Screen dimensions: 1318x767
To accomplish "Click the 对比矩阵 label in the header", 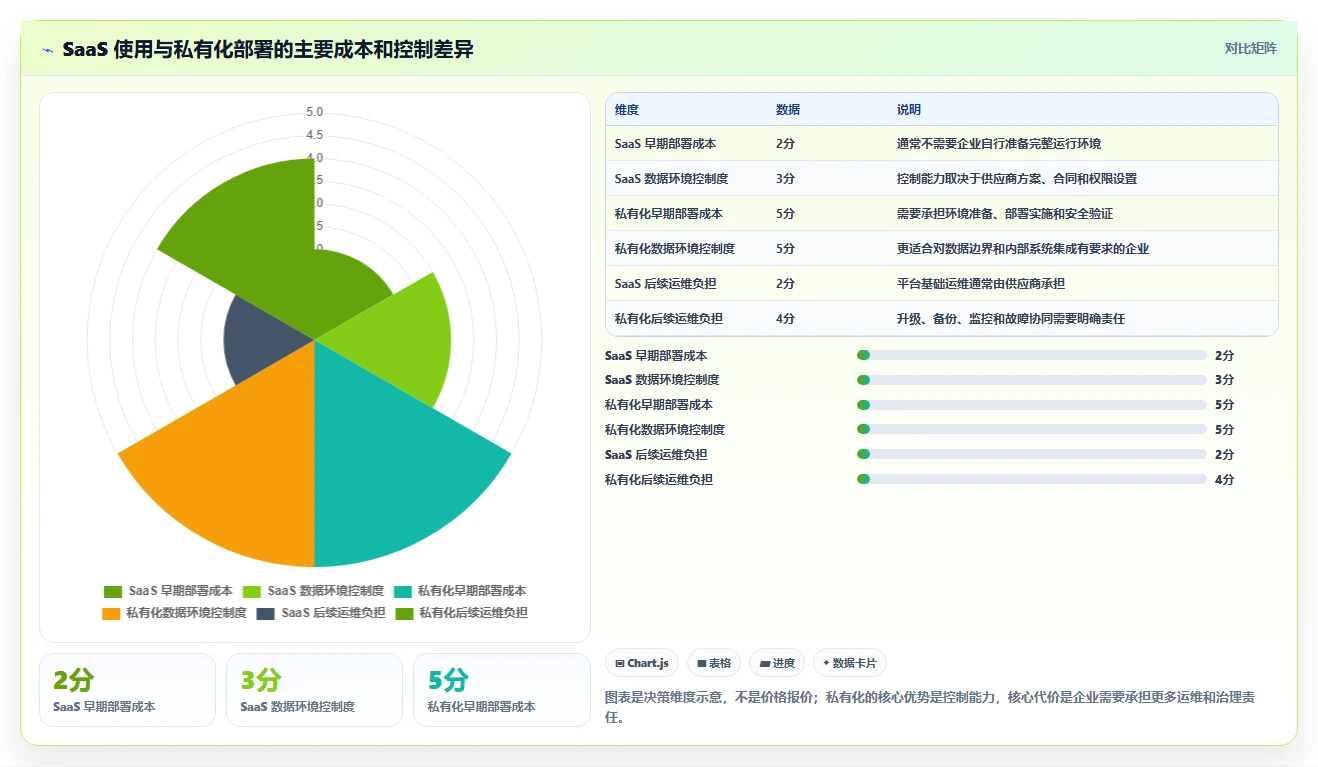I will [1251, 48].
